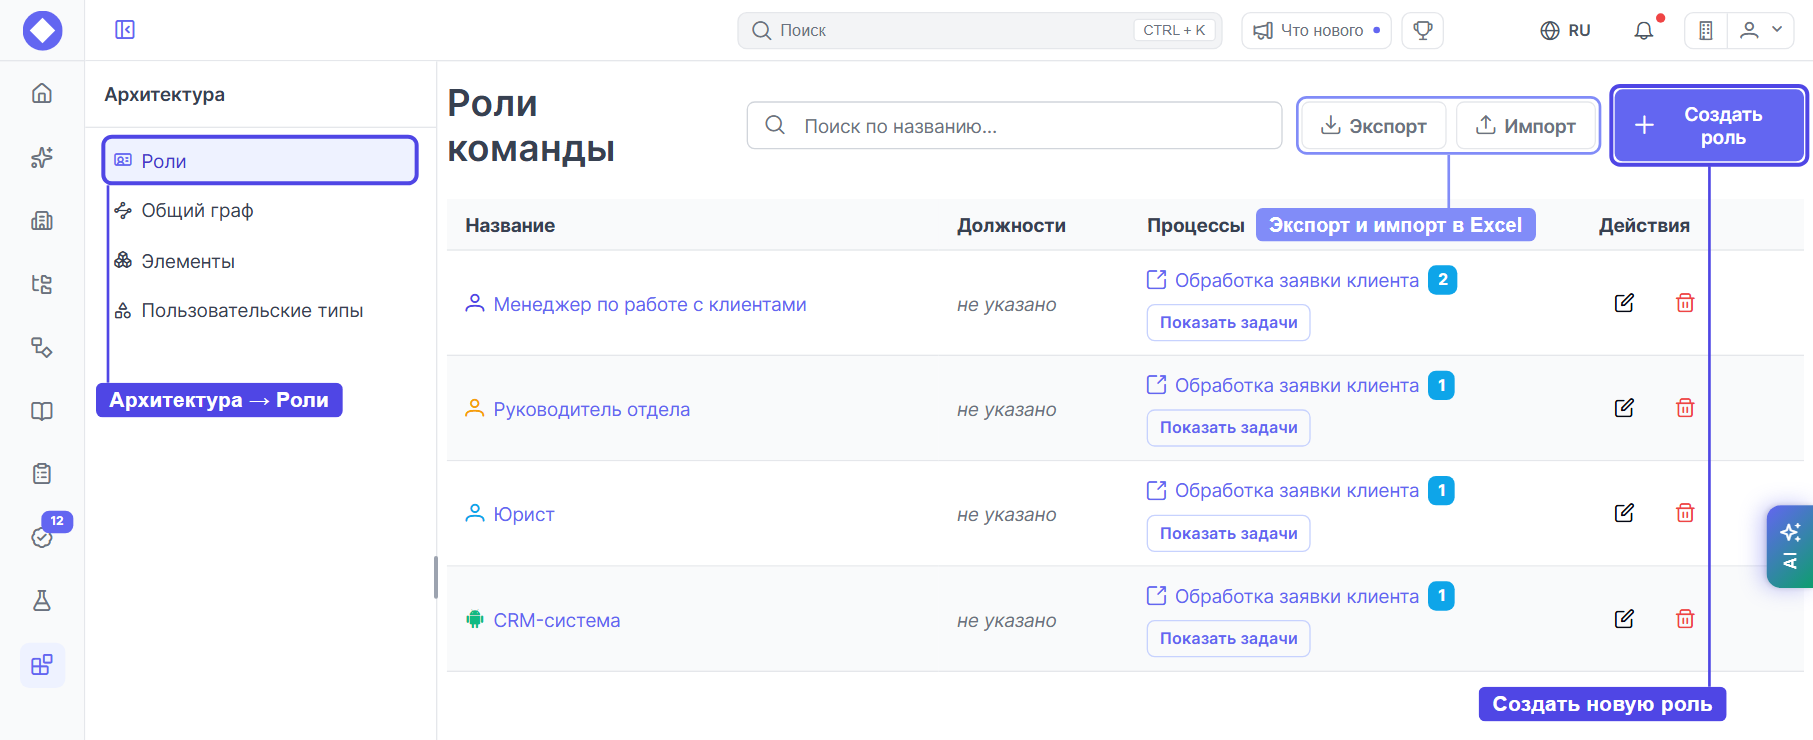Open the company building icon in sidebar
1813x740 pixels.
click(42, 221)
